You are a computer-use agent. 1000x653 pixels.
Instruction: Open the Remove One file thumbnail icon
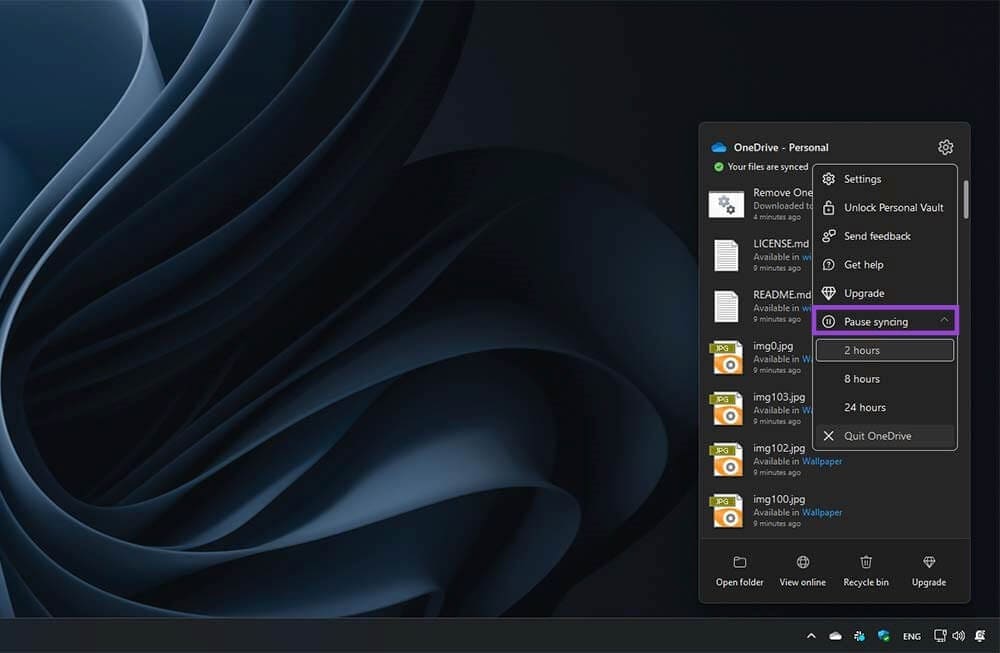(726, 205)
